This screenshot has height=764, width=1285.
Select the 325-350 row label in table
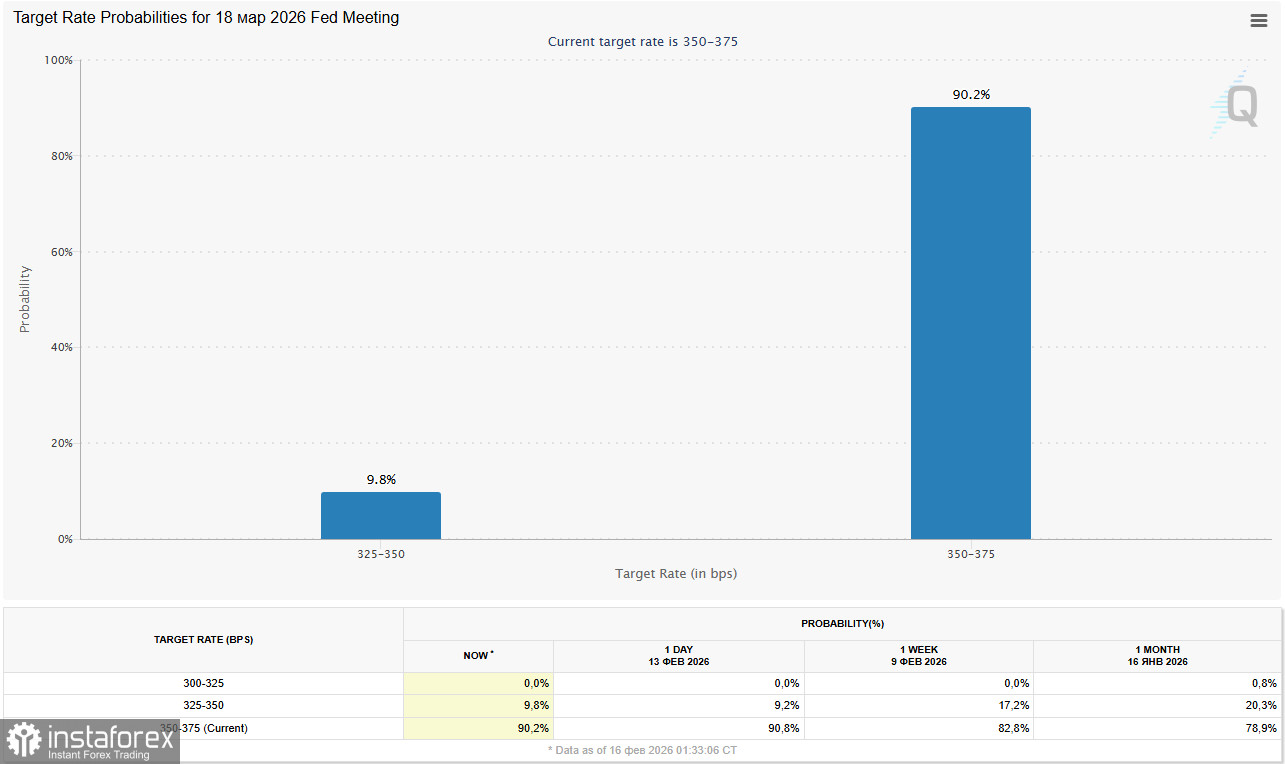coord(203,706)
